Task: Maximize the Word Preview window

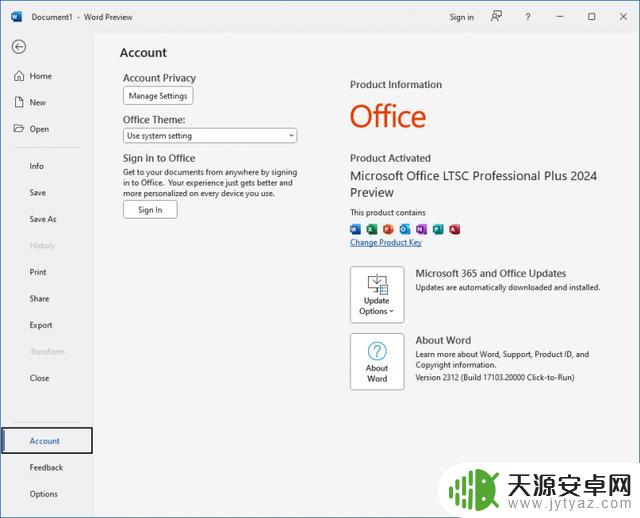Action: click(x=591, y=17)
